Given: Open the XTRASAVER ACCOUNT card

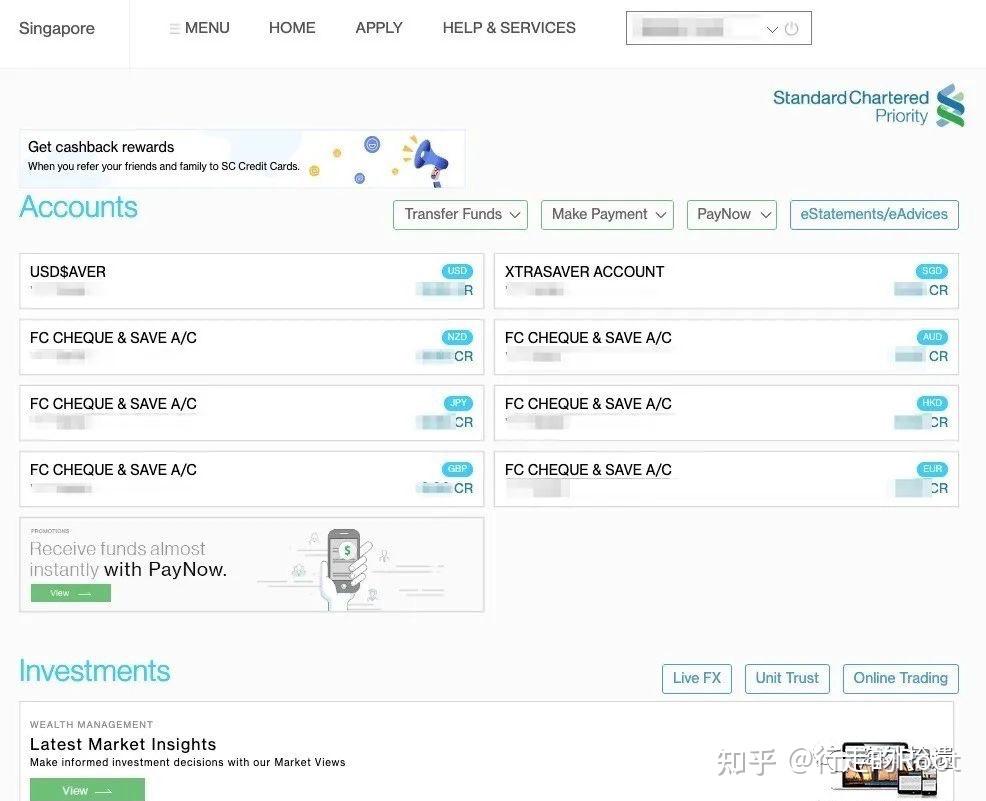Looking at the screenshot, I should tap(726, 281).
